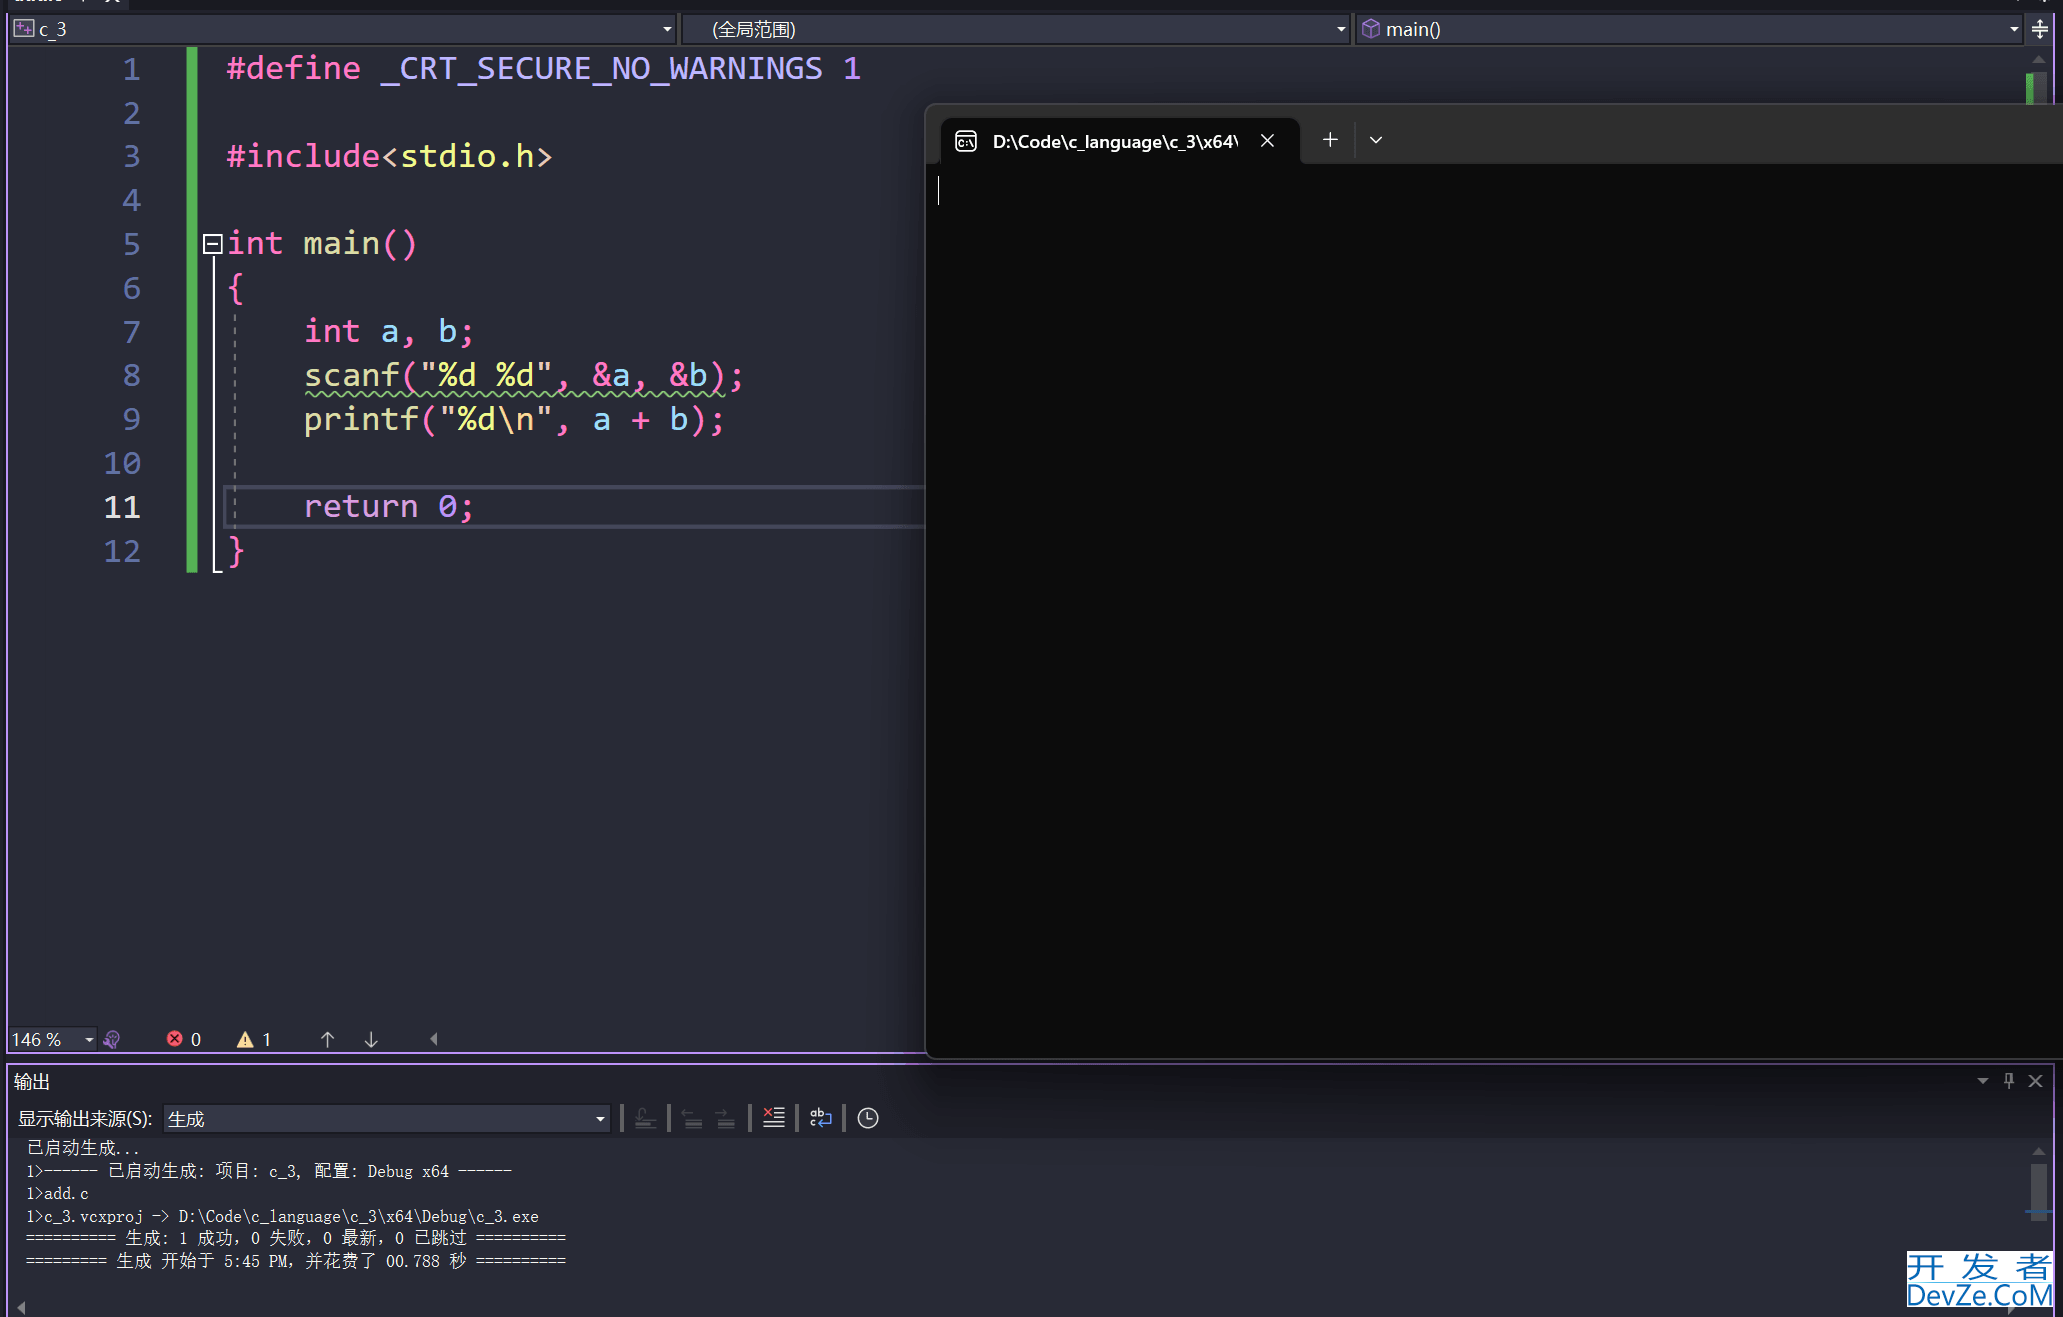Viewport: 2063px width, 1317px height.
Task: Click the output panel scroll left arrow
Action: 21,1306
